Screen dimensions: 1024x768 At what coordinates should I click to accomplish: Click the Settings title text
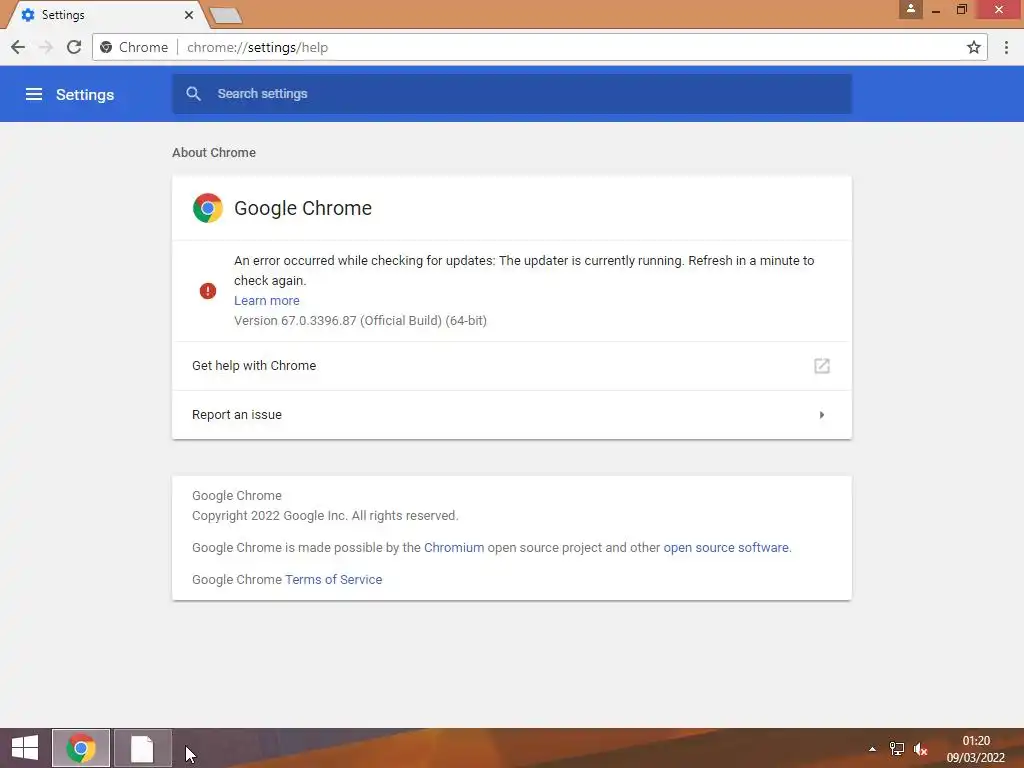(x=85, y=95)
